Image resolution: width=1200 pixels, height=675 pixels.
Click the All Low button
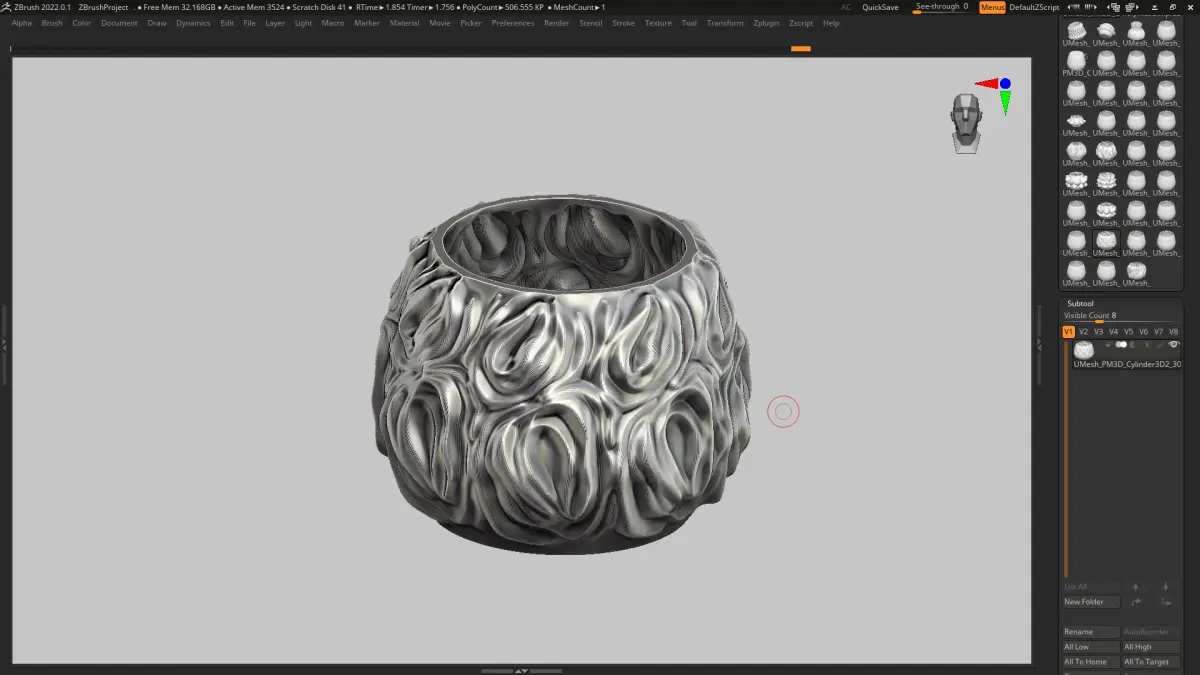1091,647
